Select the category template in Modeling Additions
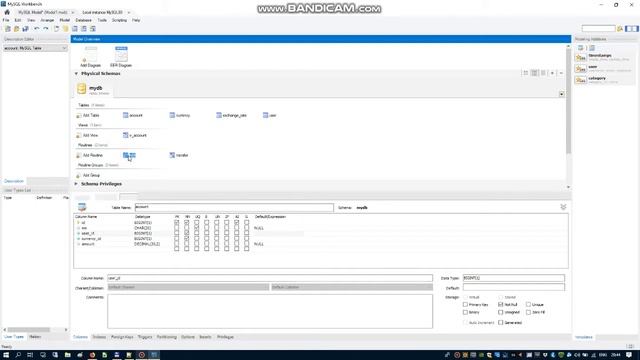The image size is (640, 360). (x=604, y=80)
